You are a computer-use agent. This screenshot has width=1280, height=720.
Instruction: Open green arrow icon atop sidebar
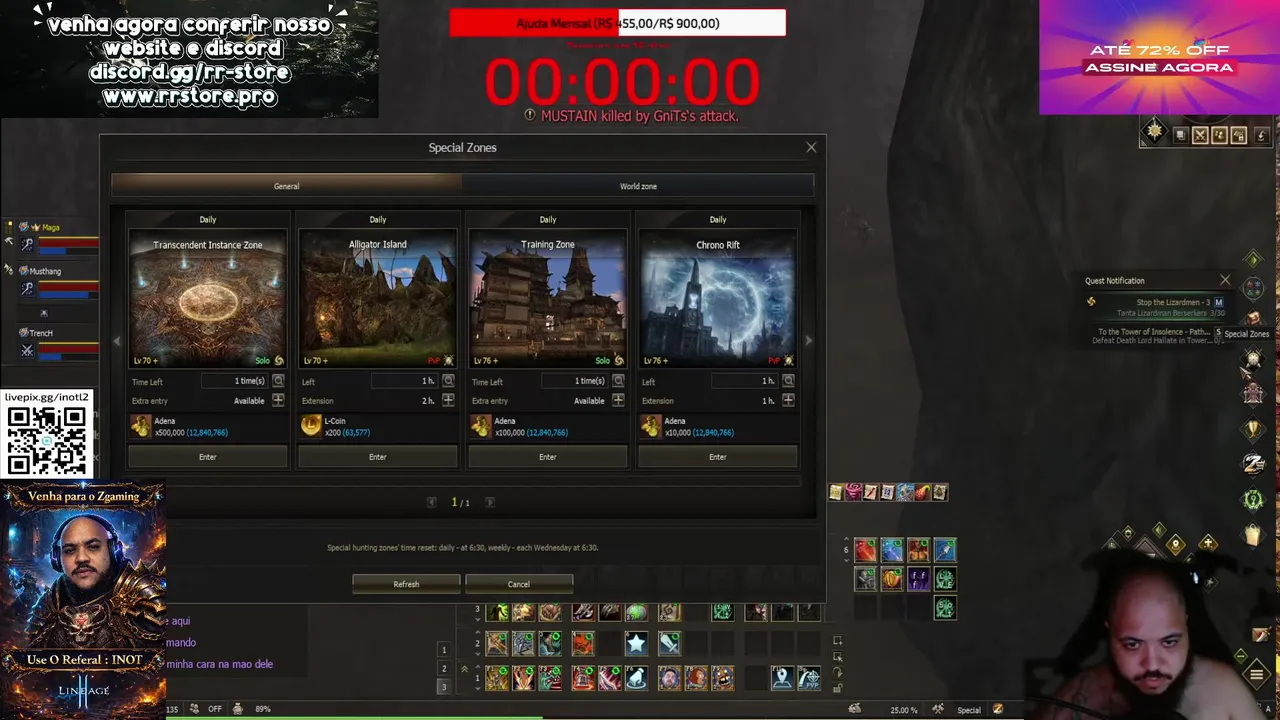pyautogui.click(x=1253, y=259)
